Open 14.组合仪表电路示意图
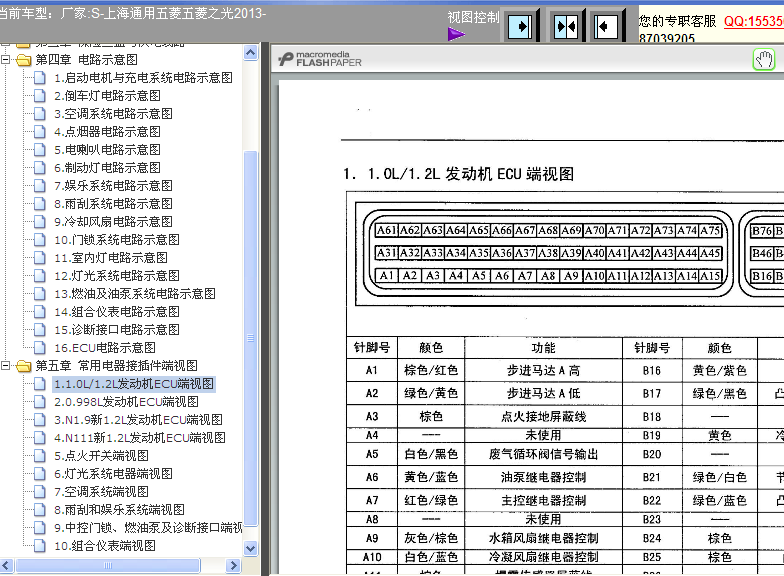Image resolution: width=784 pixels, height=576 pixels. coord(116,312)
